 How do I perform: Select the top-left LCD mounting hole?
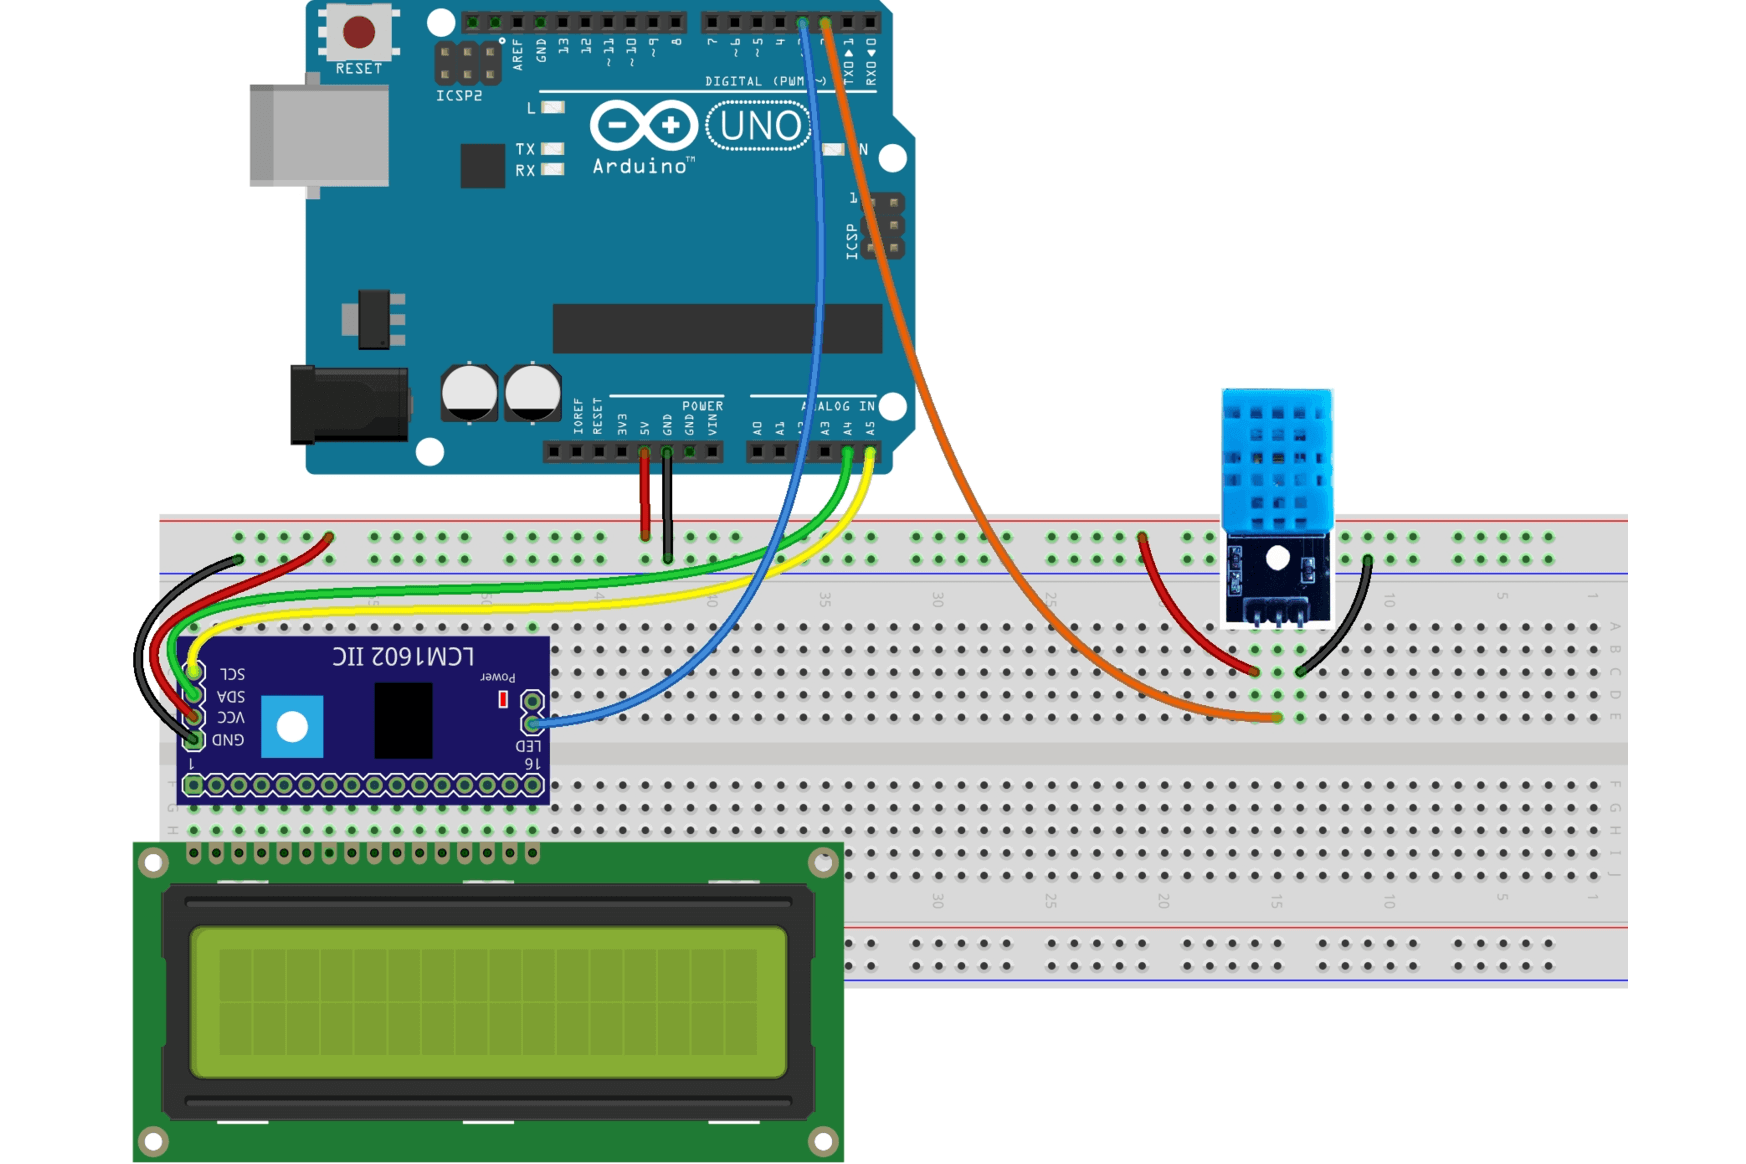153,863
